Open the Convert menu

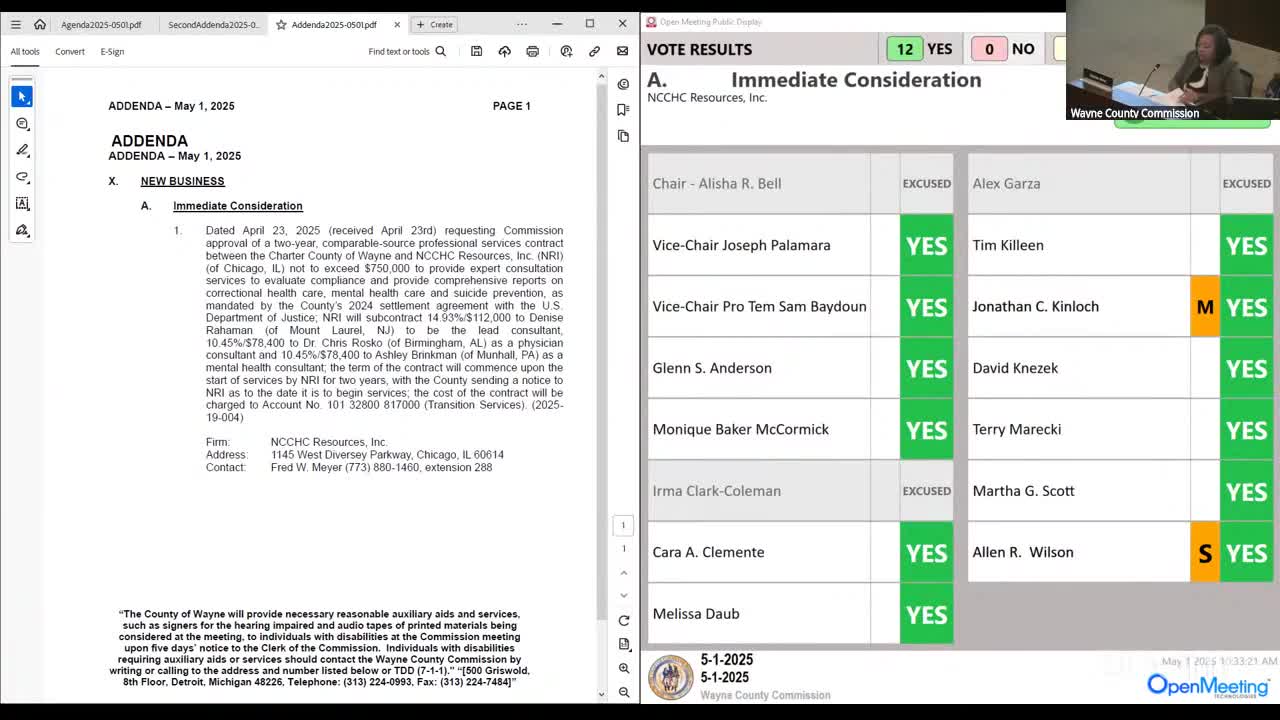(x=70, y=51)
